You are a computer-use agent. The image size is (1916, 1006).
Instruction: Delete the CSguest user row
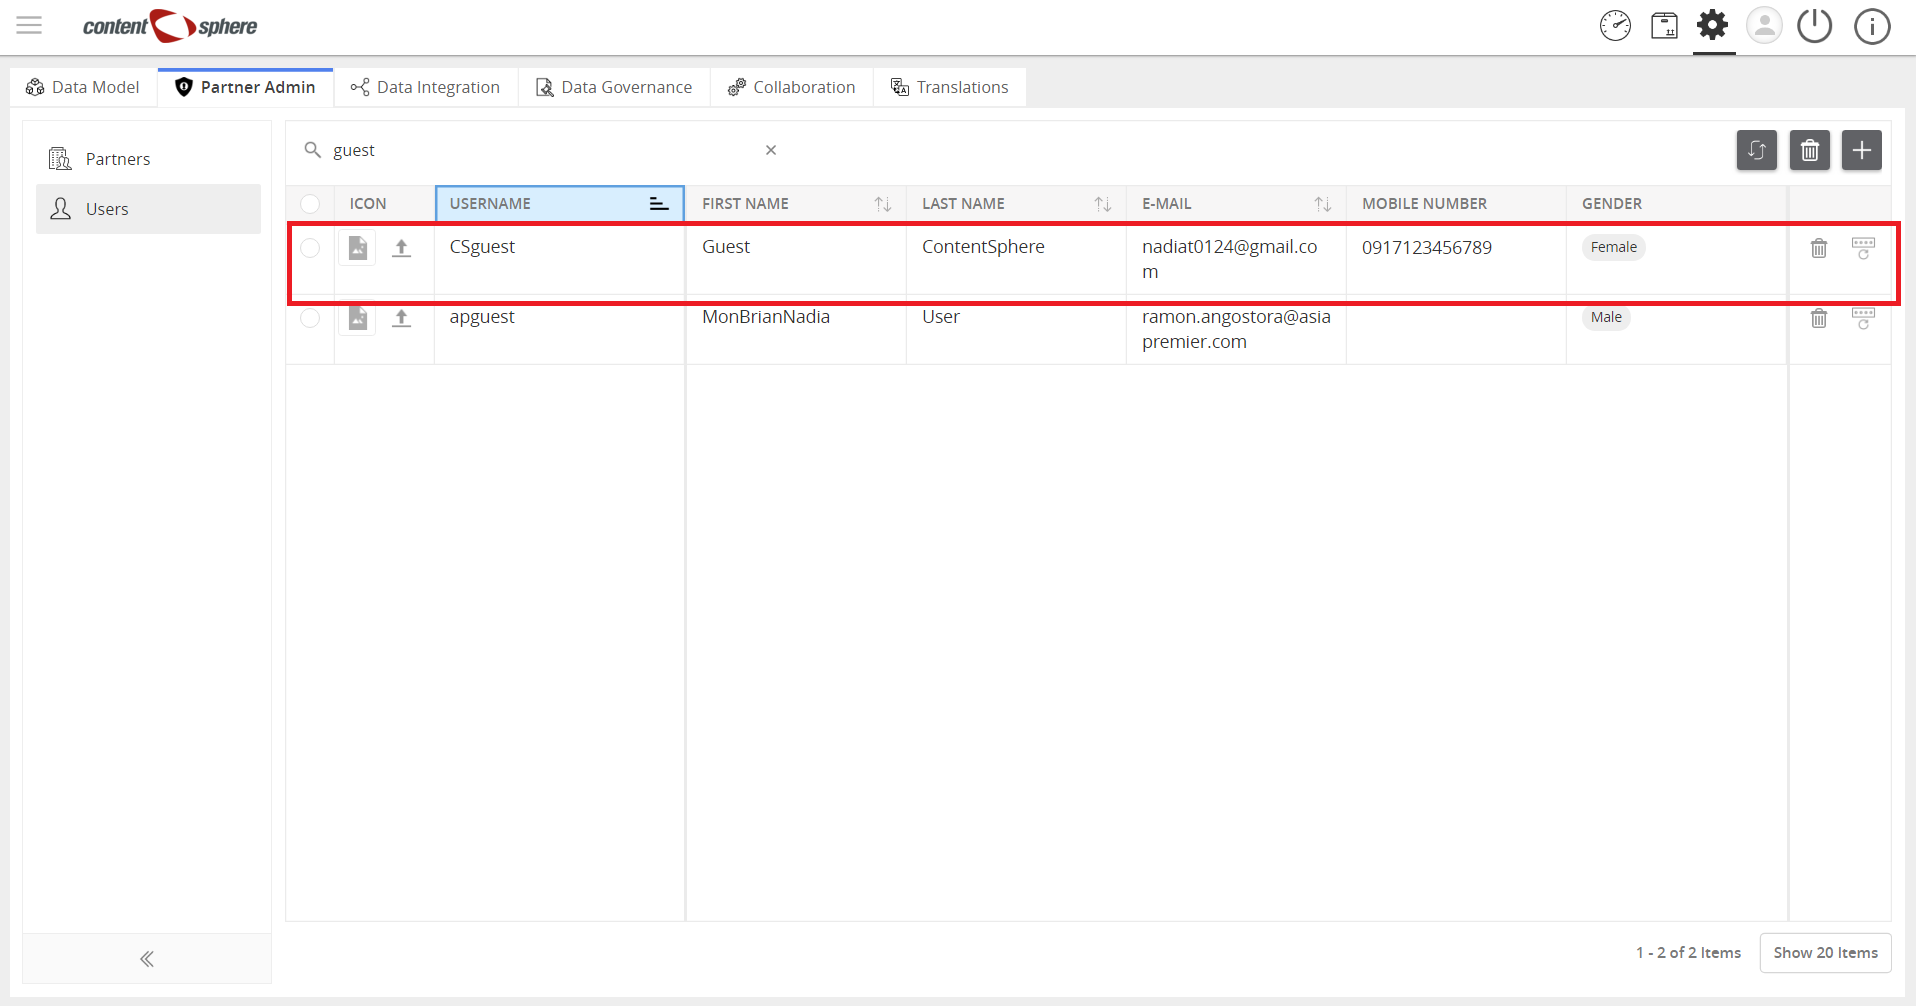pos(1819,248)
